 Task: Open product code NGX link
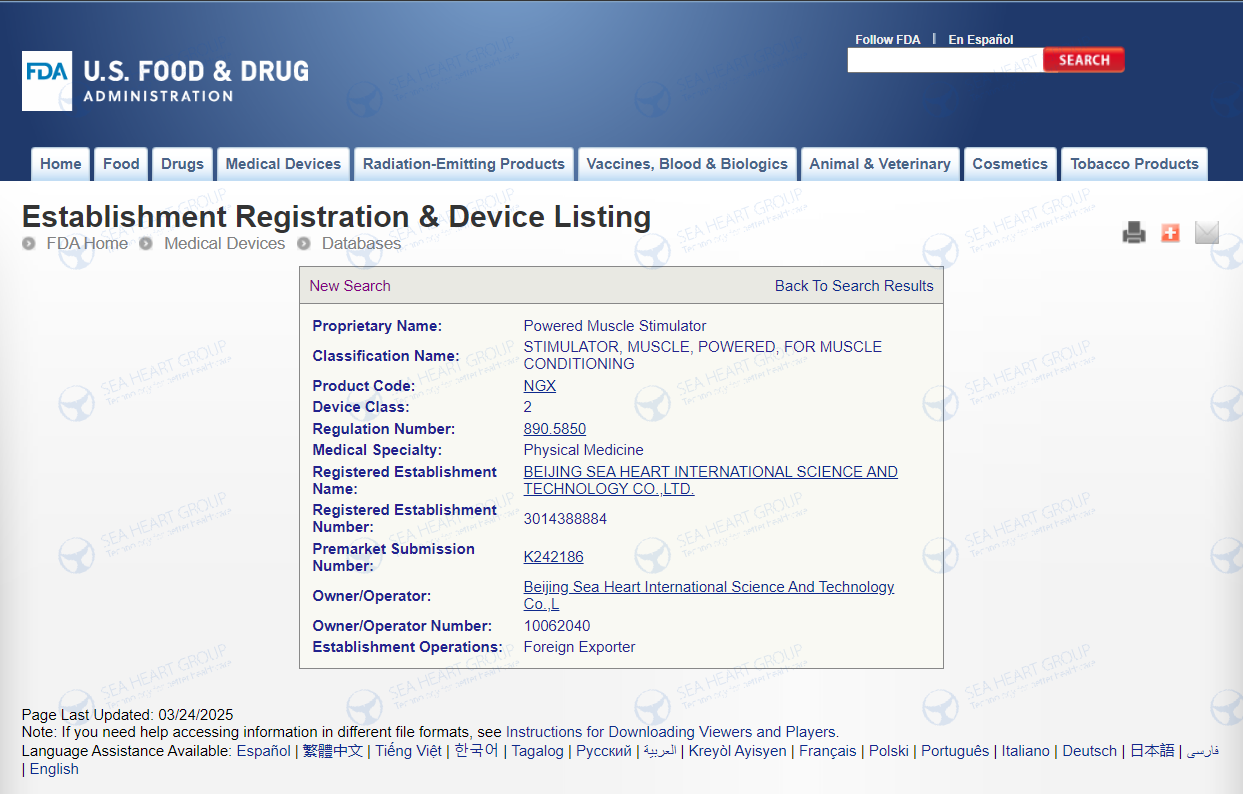(539, 386)
